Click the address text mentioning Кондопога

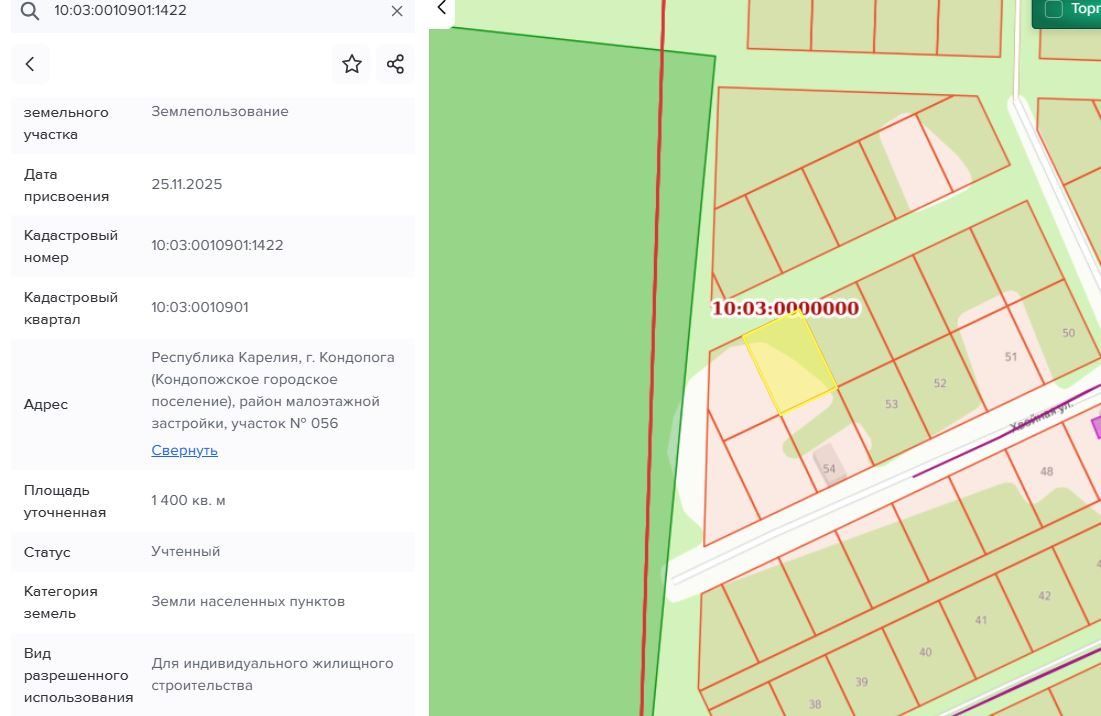(x=273, y=390)
